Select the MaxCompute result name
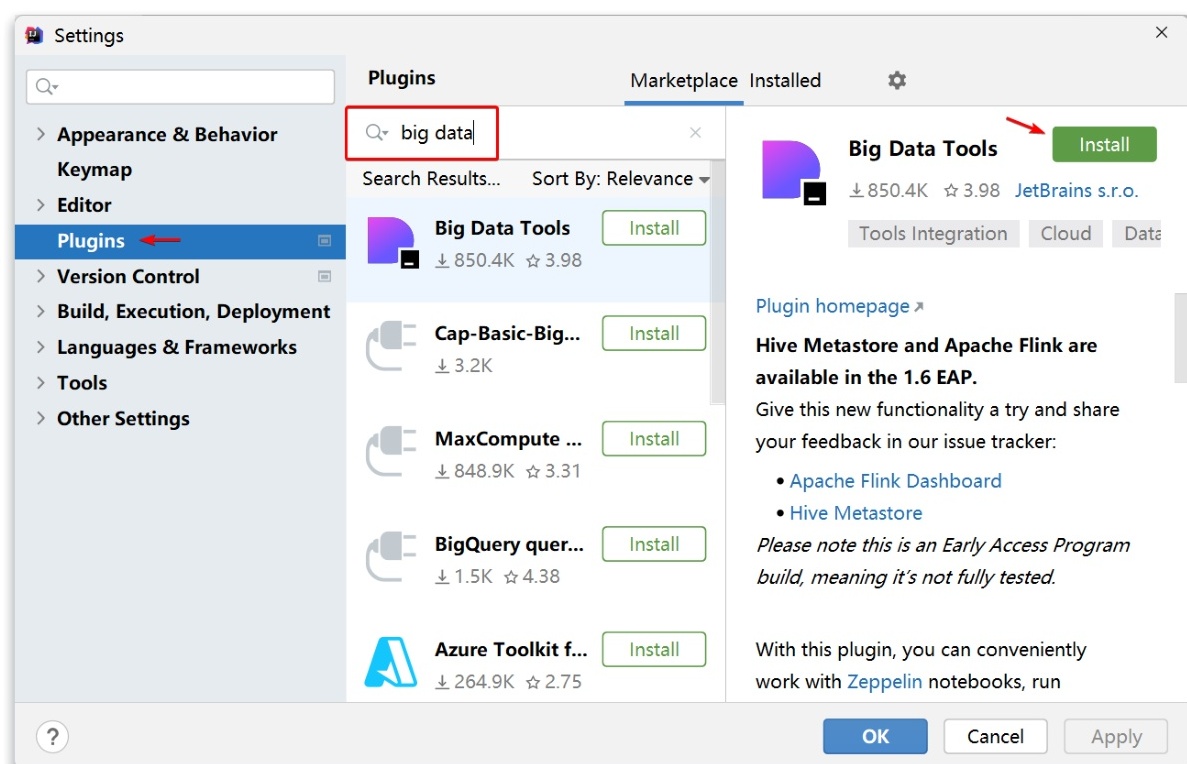Screen dimensions: 1187x764 coord(509,438)
